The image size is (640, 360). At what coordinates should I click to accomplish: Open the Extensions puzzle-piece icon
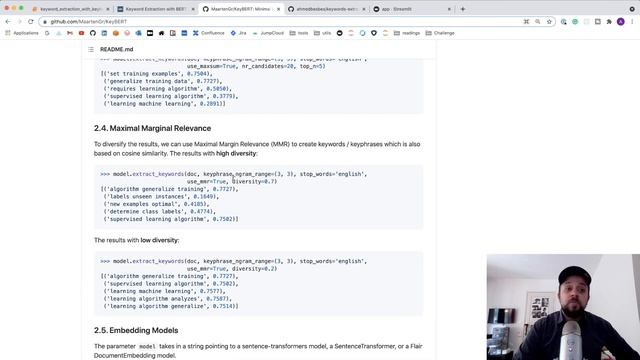point(609,22)
